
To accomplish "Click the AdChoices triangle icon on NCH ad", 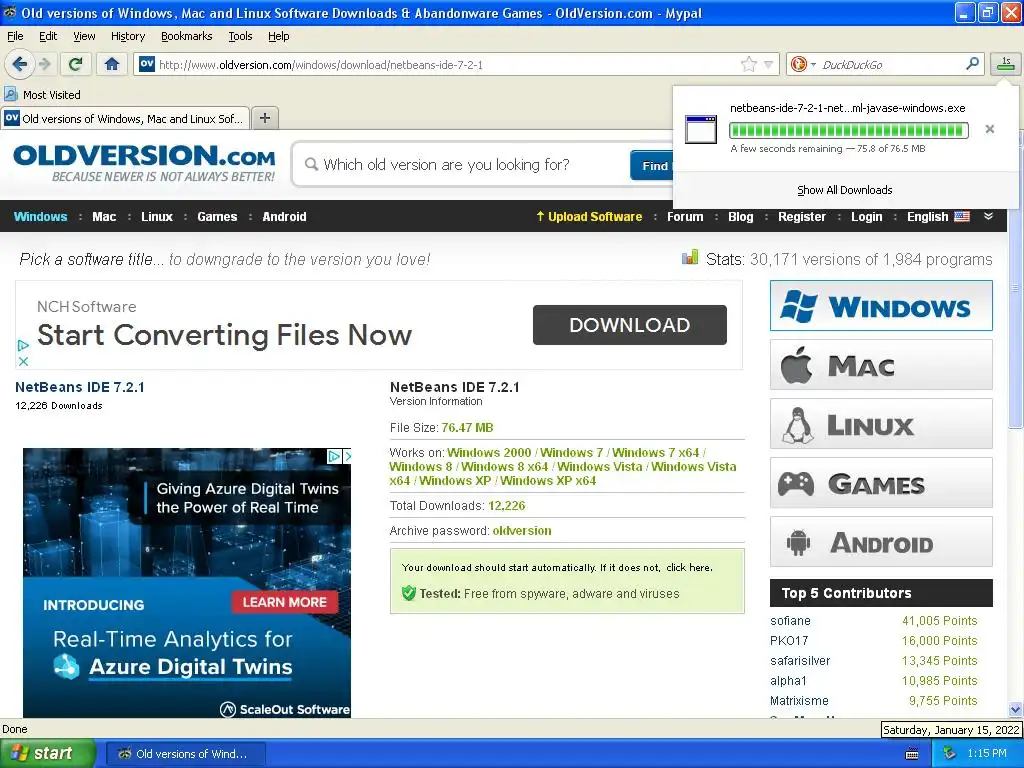I will [x=23, y=345].
